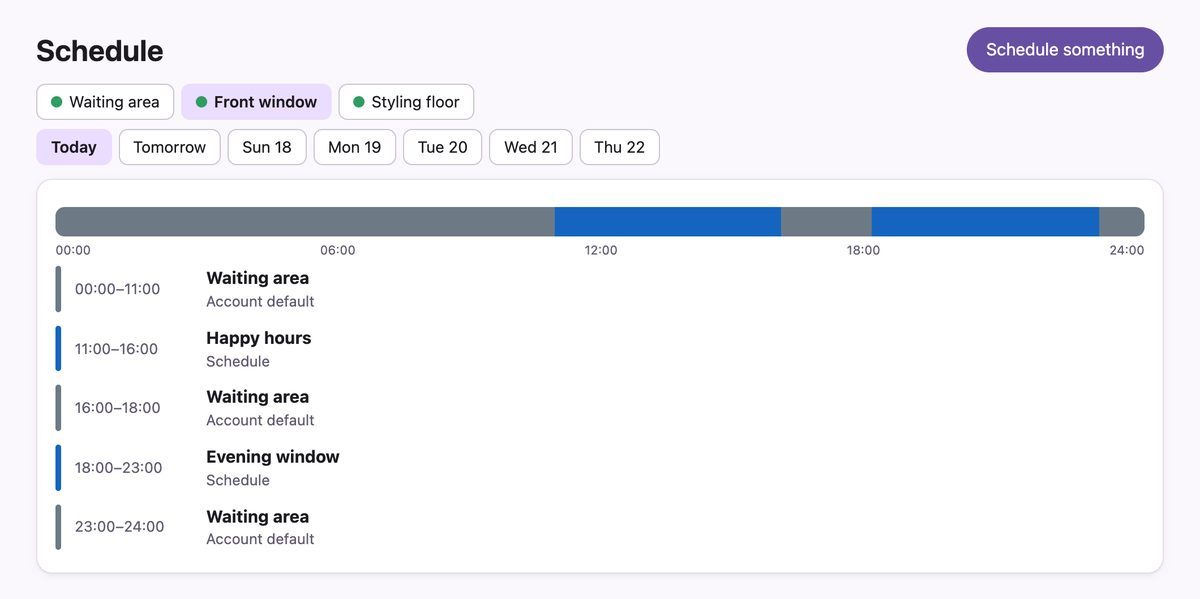Click the 06:00 timeline axis label
The width and height of the screenshot is (1200, 599).
(338, 250)
